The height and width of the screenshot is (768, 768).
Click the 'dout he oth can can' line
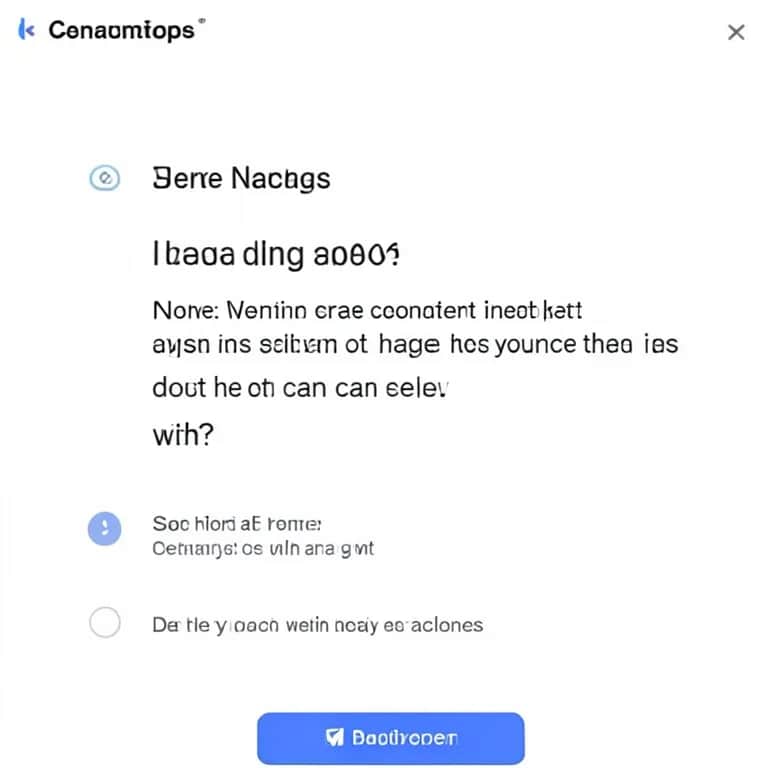tap(300, 388)
